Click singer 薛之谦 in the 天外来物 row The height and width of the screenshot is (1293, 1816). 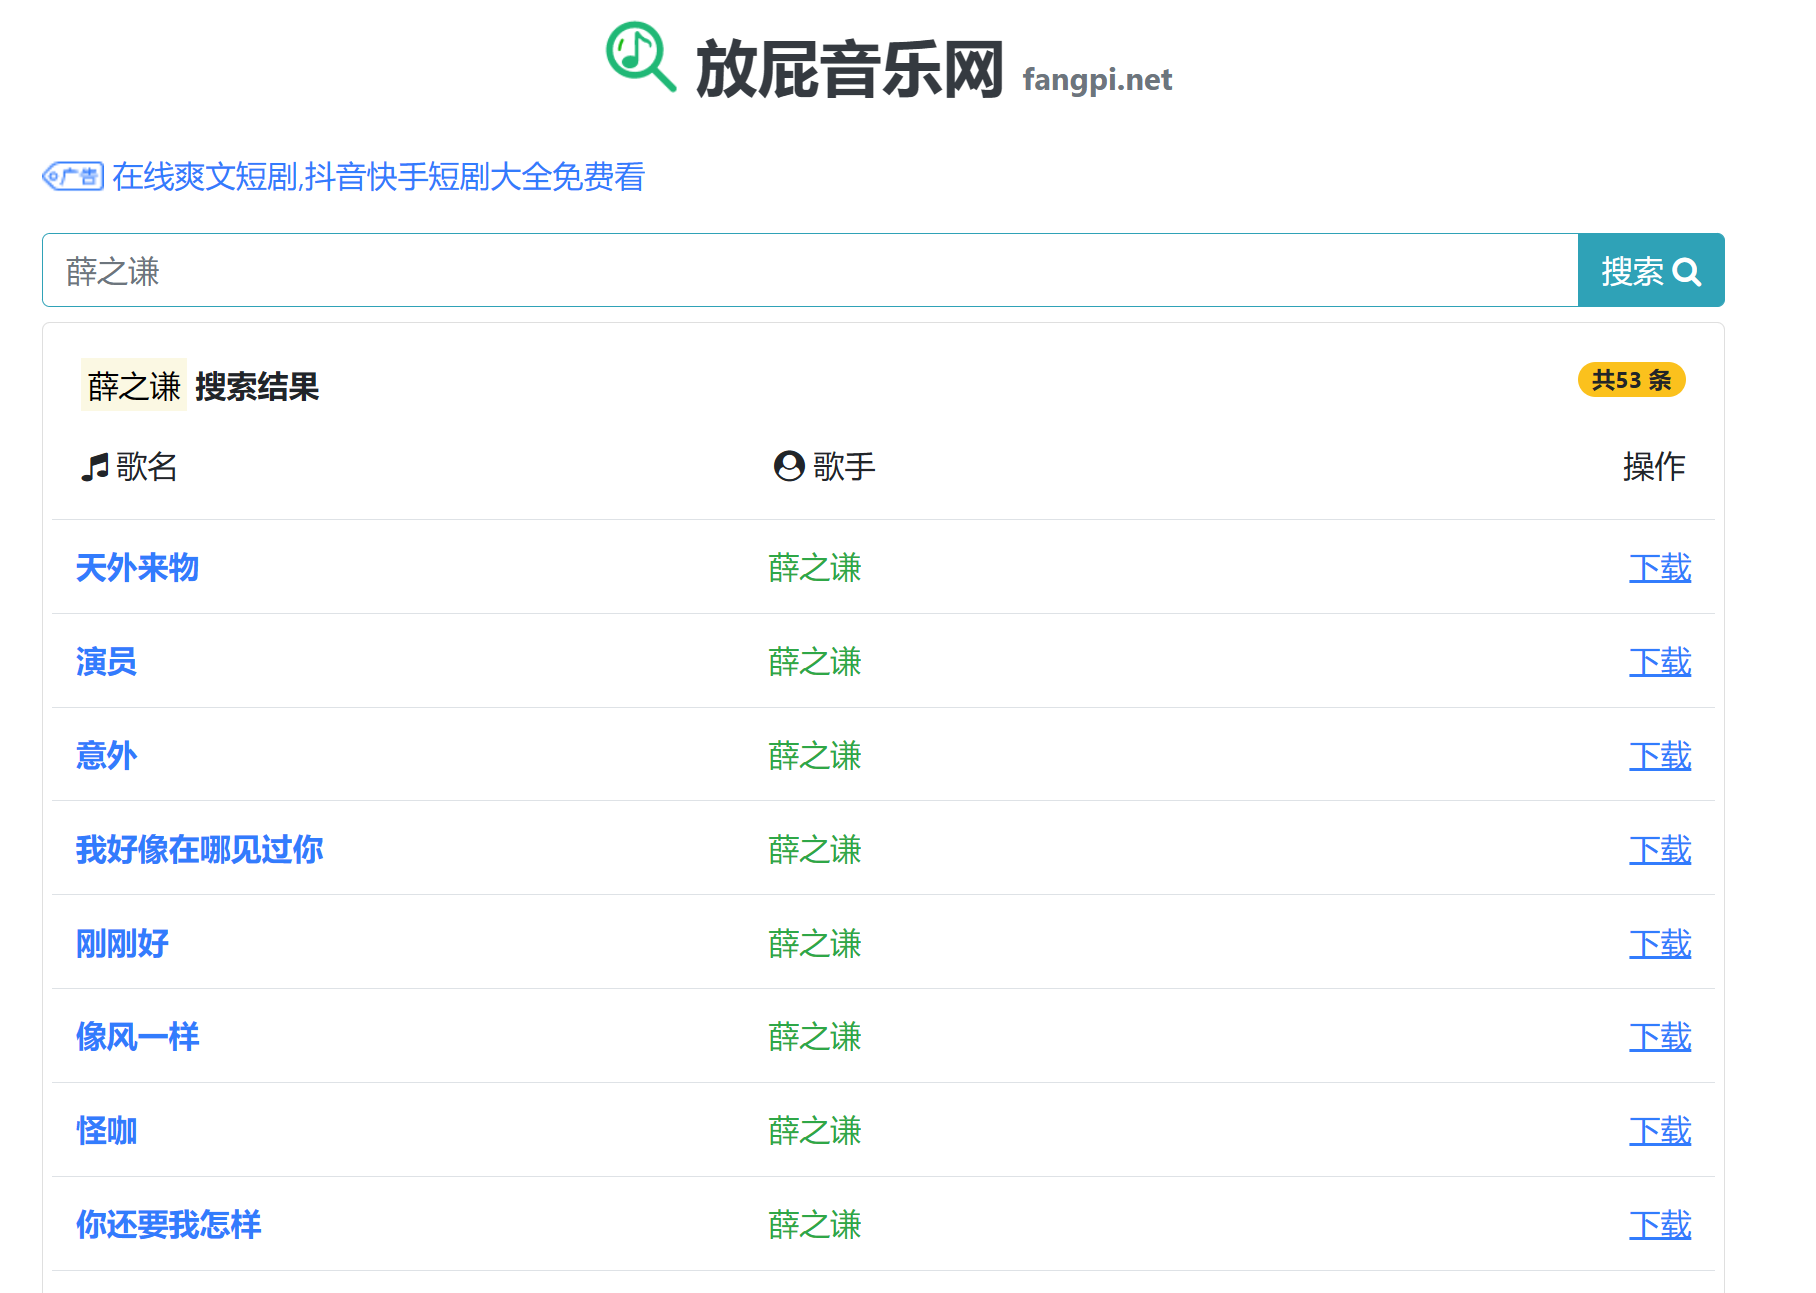815,568
